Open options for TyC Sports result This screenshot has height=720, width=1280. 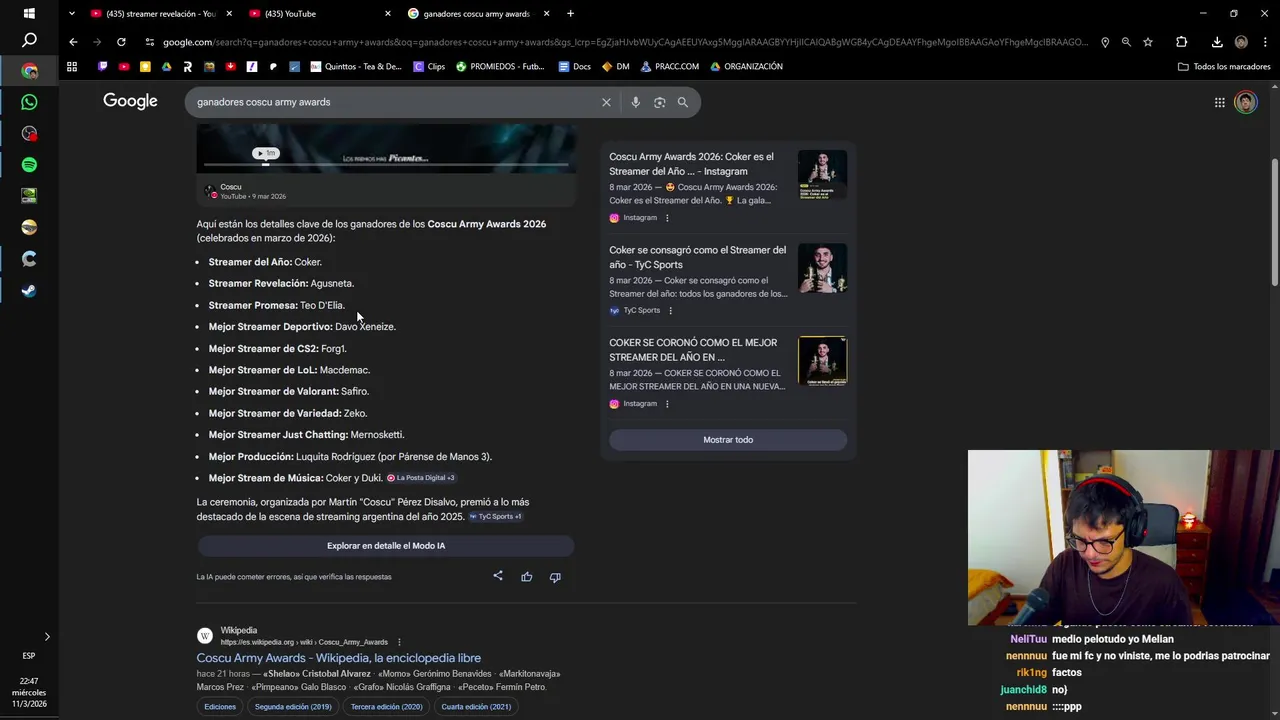pos(670,311)
